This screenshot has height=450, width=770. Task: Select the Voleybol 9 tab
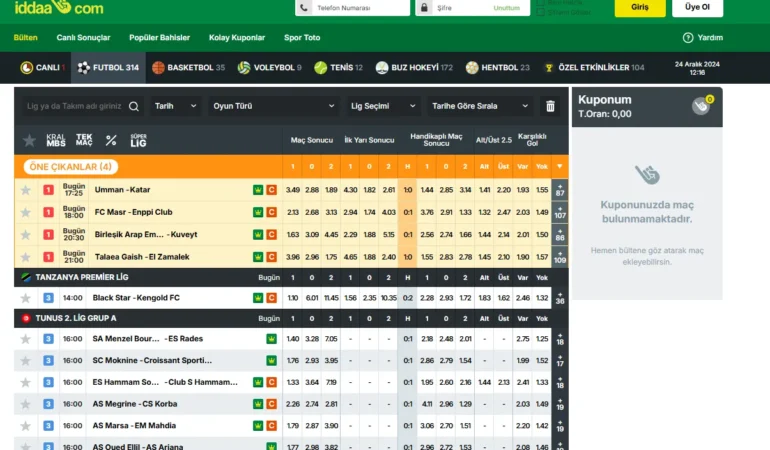pos(270,68)
